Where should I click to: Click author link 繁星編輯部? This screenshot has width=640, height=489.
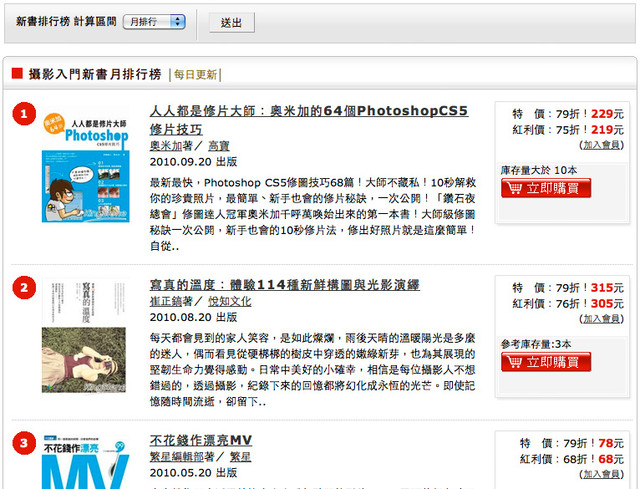coord(176,457)
